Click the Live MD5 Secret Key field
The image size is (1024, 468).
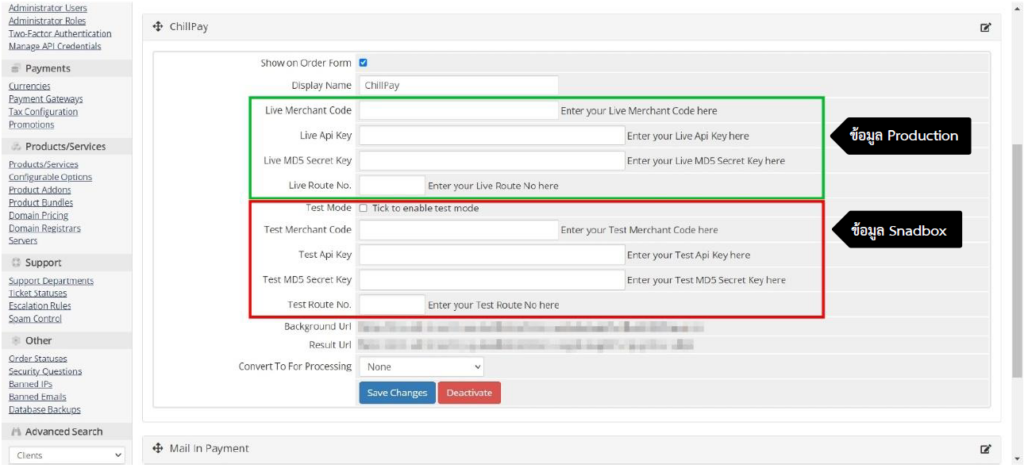click(492, 161)
